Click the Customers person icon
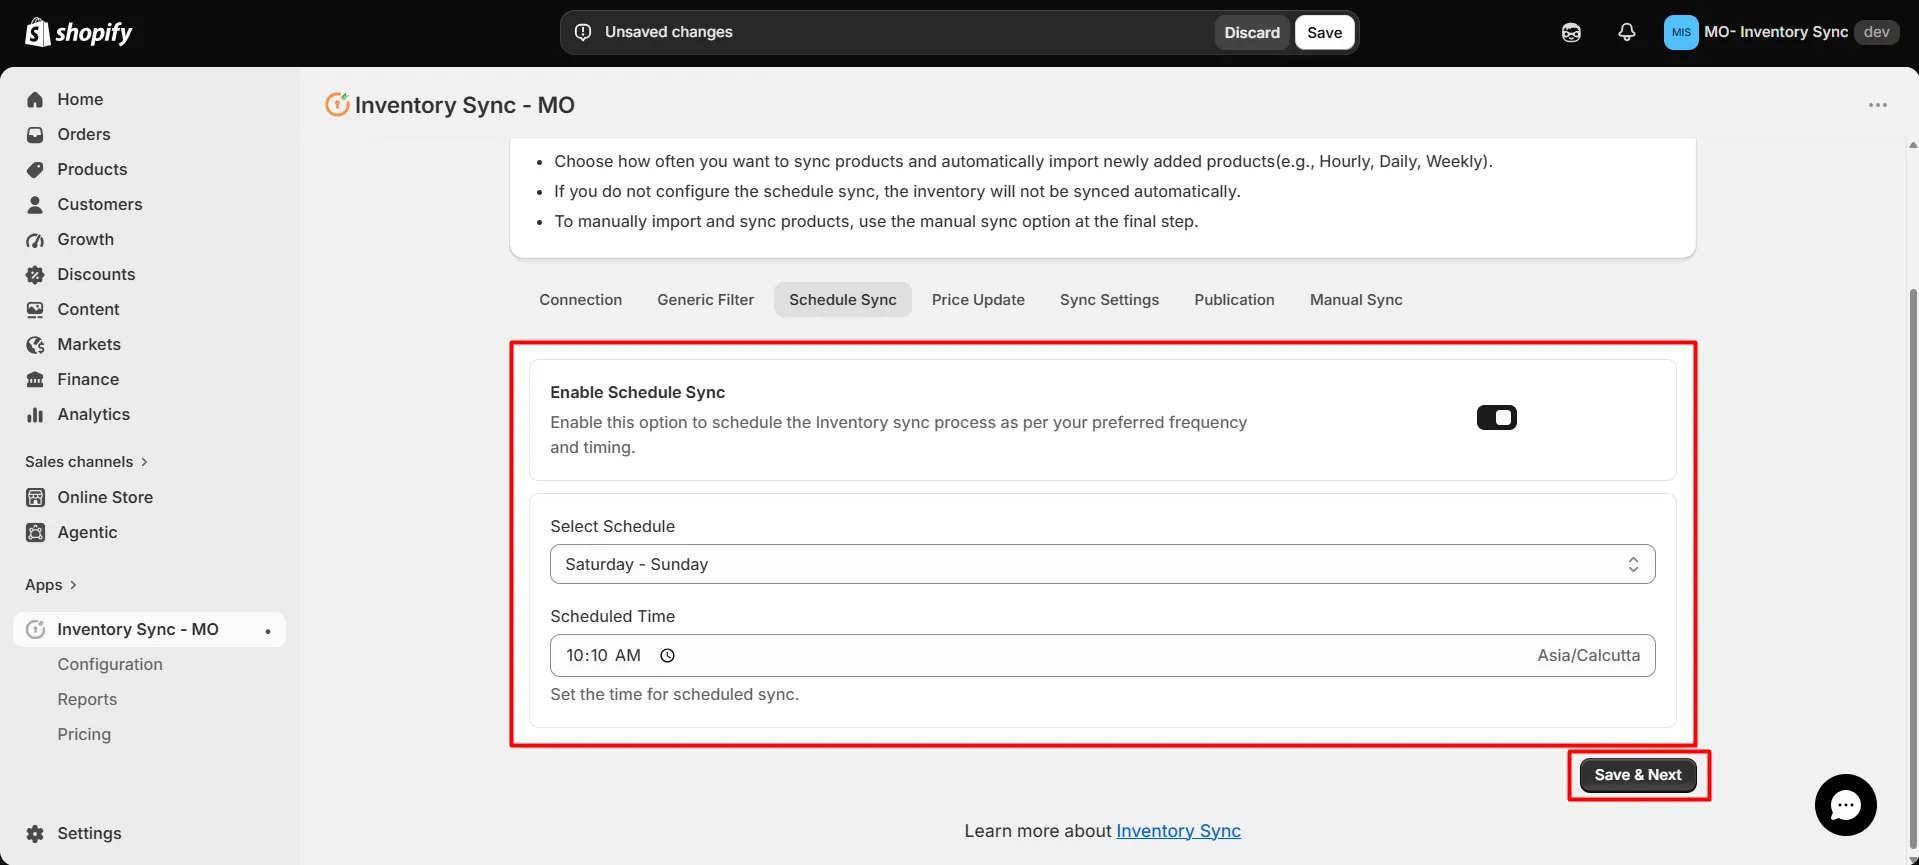 35,205
